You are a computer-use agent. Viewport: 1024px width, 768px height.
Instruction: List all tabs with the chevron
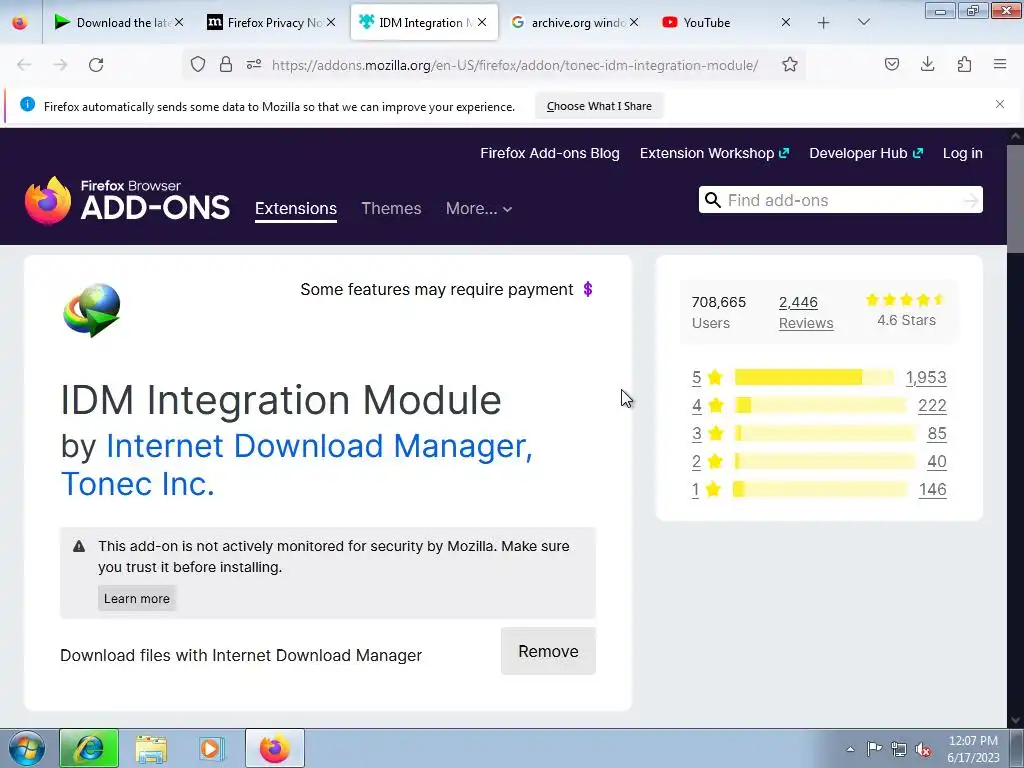tap(863, 22)
